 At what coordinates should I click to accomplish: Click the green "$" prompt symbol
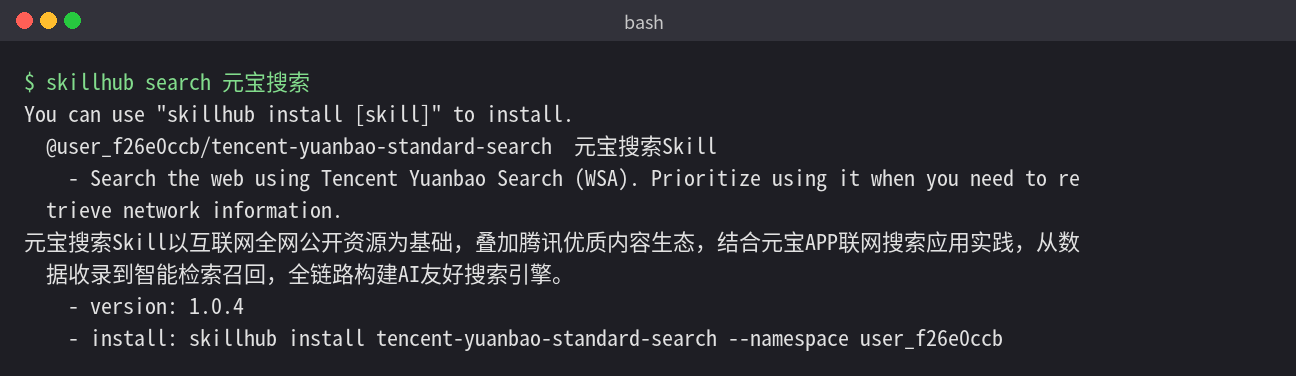point(30,83)
